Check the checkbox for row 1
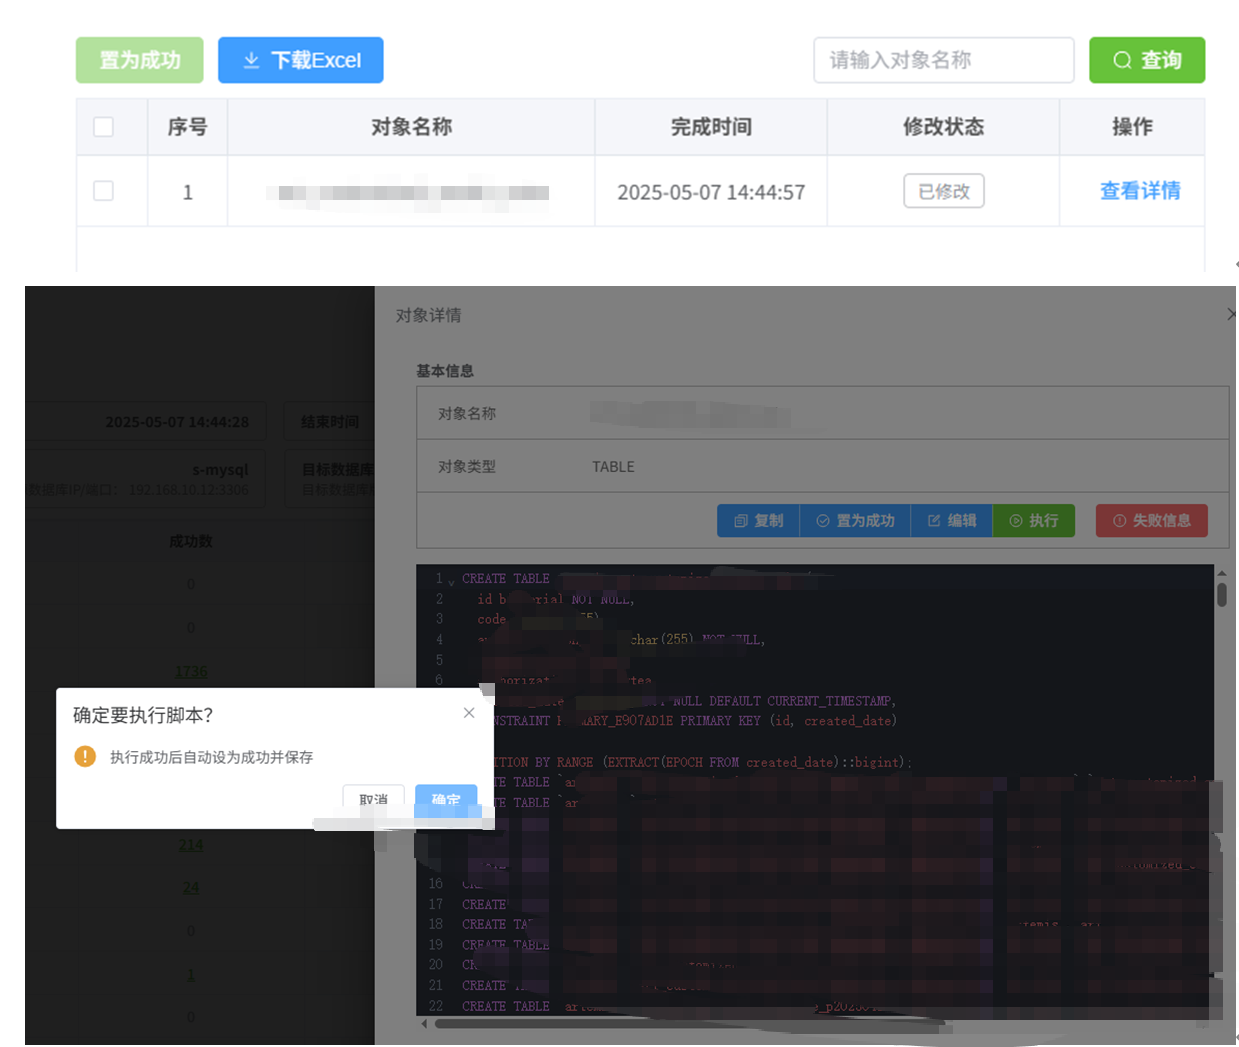Screen dimensions: 1239x1047 (x=103, y=191)
